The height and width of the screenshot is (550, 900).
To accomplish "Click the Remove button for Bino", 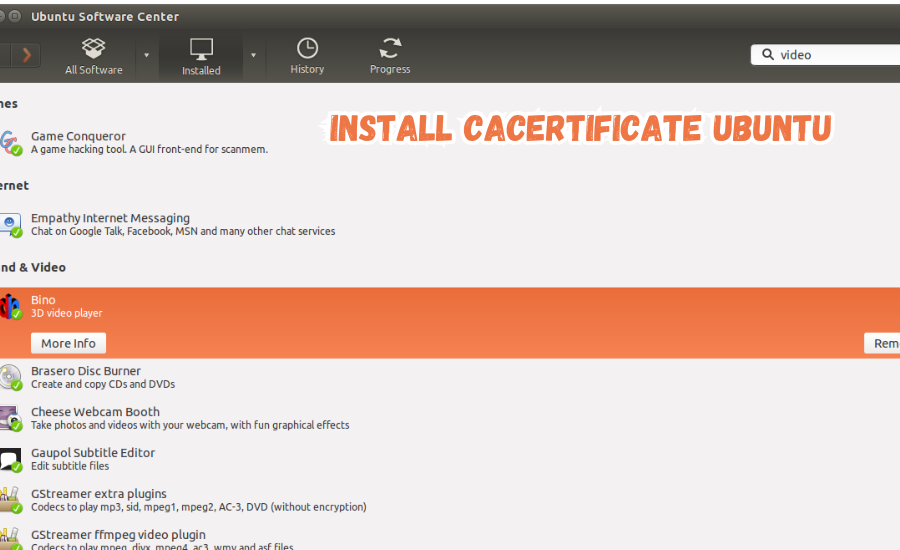I will coord(882,343).
